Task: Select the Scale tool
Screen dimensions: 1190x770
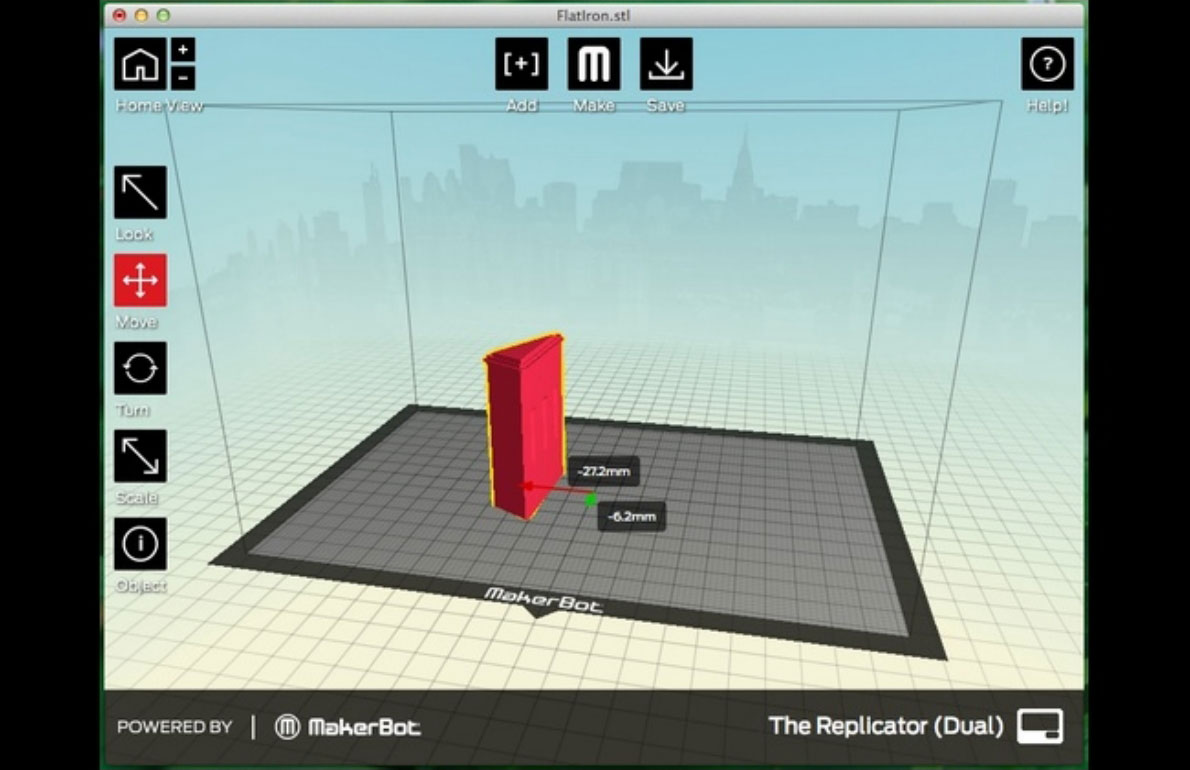Action: pyautogui.click(x=140, y=456)
